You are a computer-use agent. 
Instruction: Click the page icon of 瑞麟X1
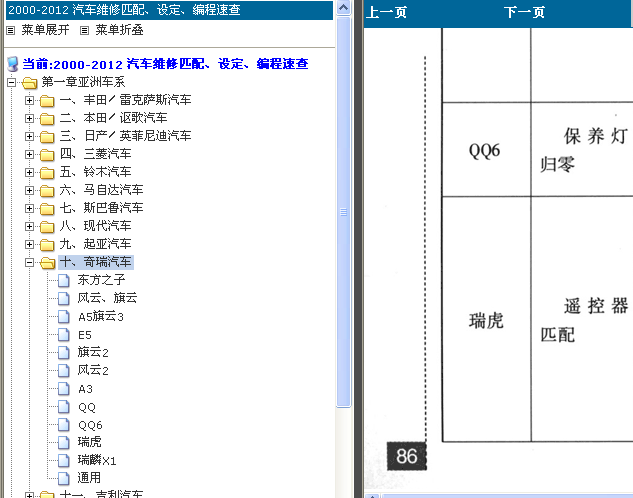point(64,460)
